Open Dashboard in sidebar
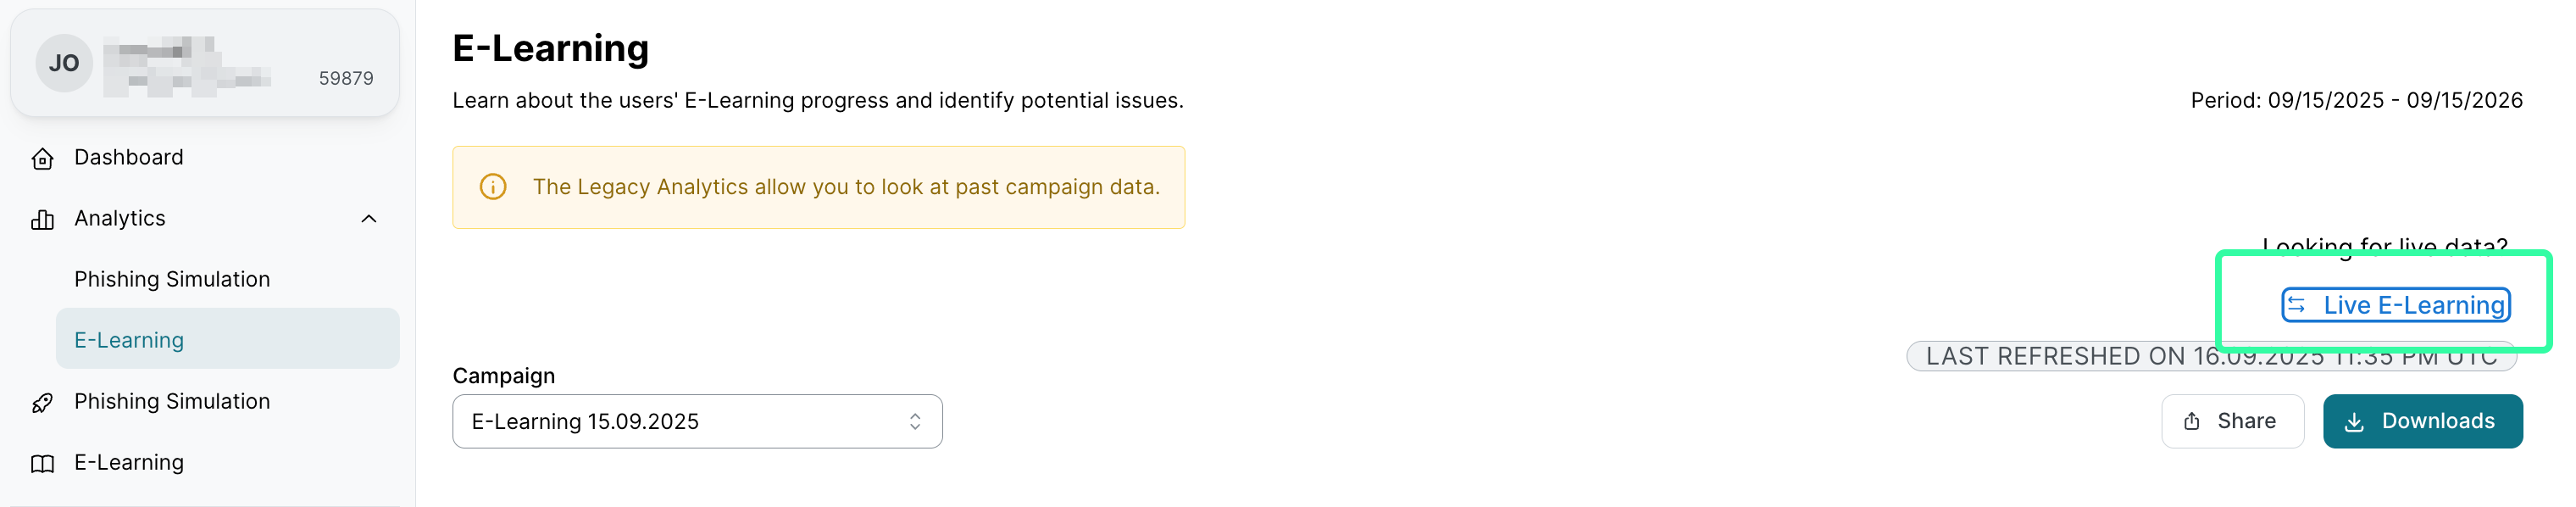 [x=129, y=157]
